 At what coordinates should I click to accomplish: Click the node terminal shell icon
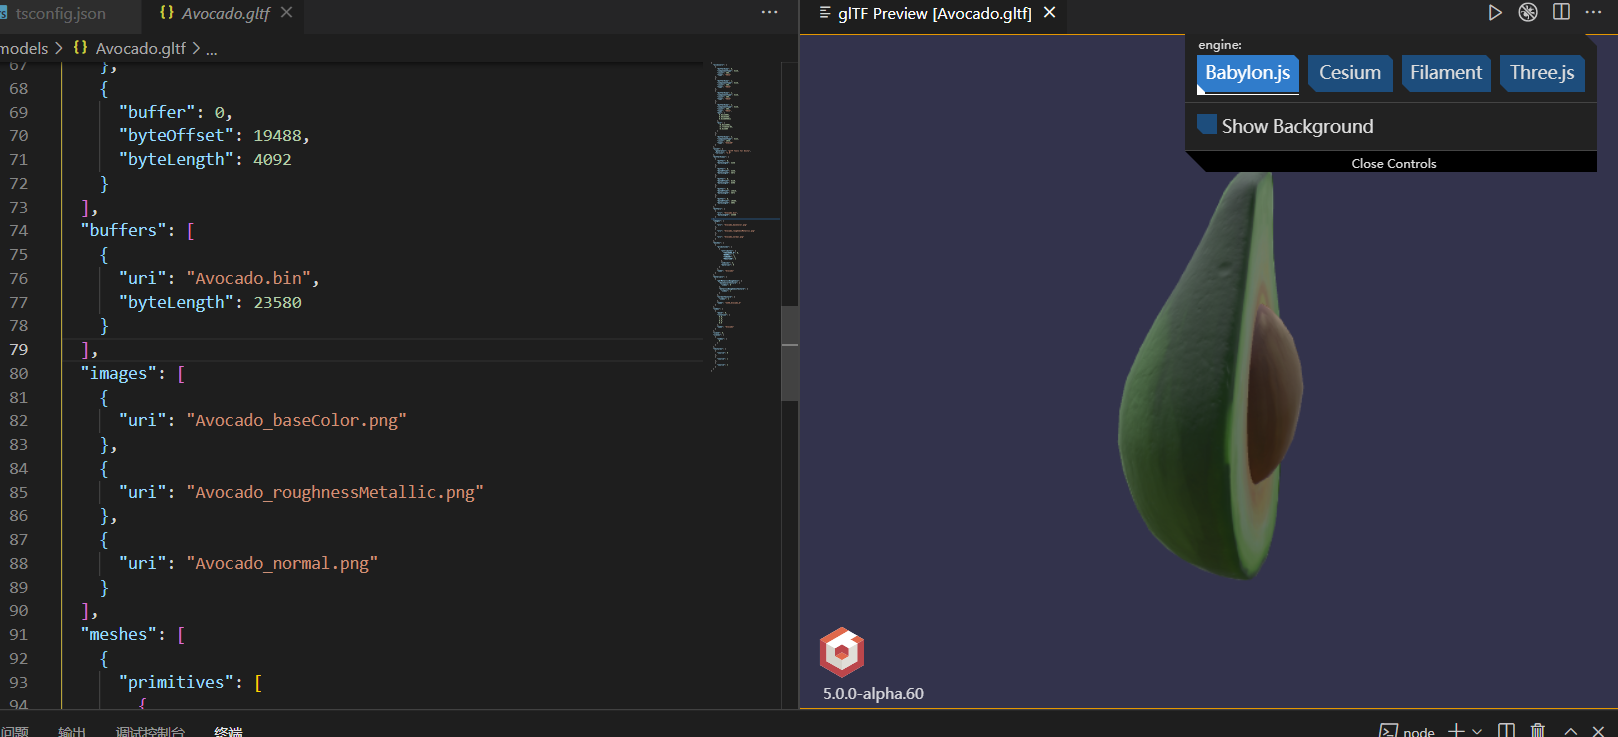[1388, 731]
